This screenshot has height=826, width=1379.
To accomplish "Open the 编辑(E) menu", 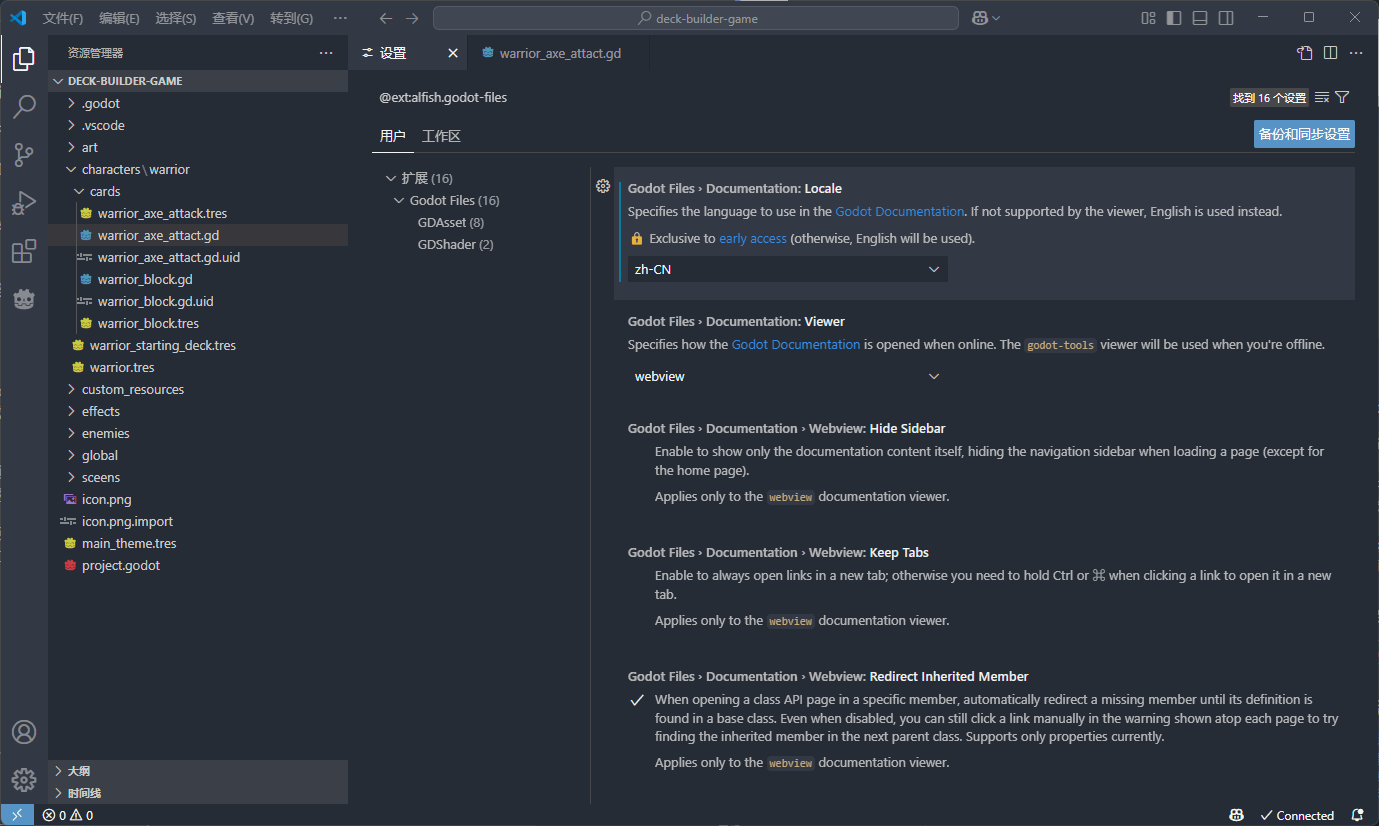I will [x=120, y=18].
